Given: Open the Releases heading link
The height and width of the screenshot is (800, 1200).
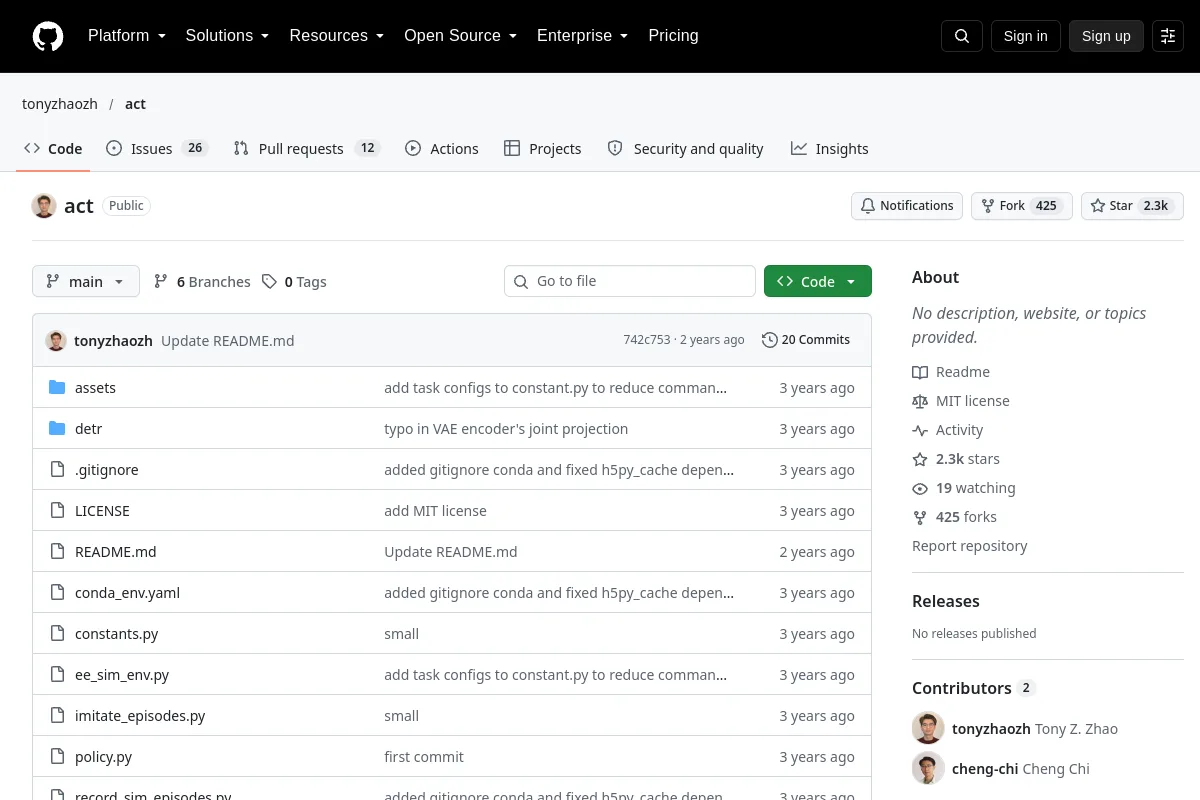Looking at the screenshot, I should tap(946, 601).
